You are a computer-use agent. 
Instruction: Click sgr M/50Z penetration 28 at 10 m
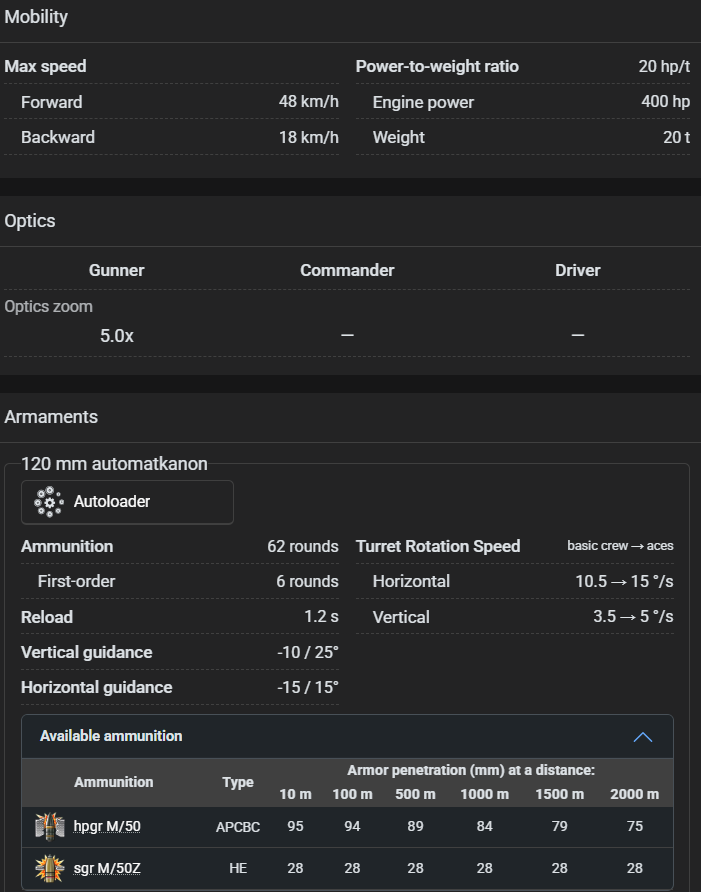[x=295, y=869]
